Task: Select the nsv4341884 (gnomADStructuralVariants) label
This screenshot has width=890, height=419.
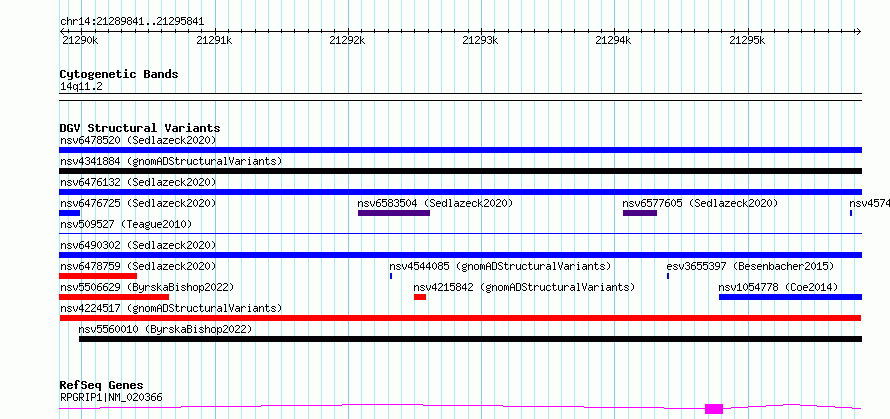Action: click(x=171, y=161)
